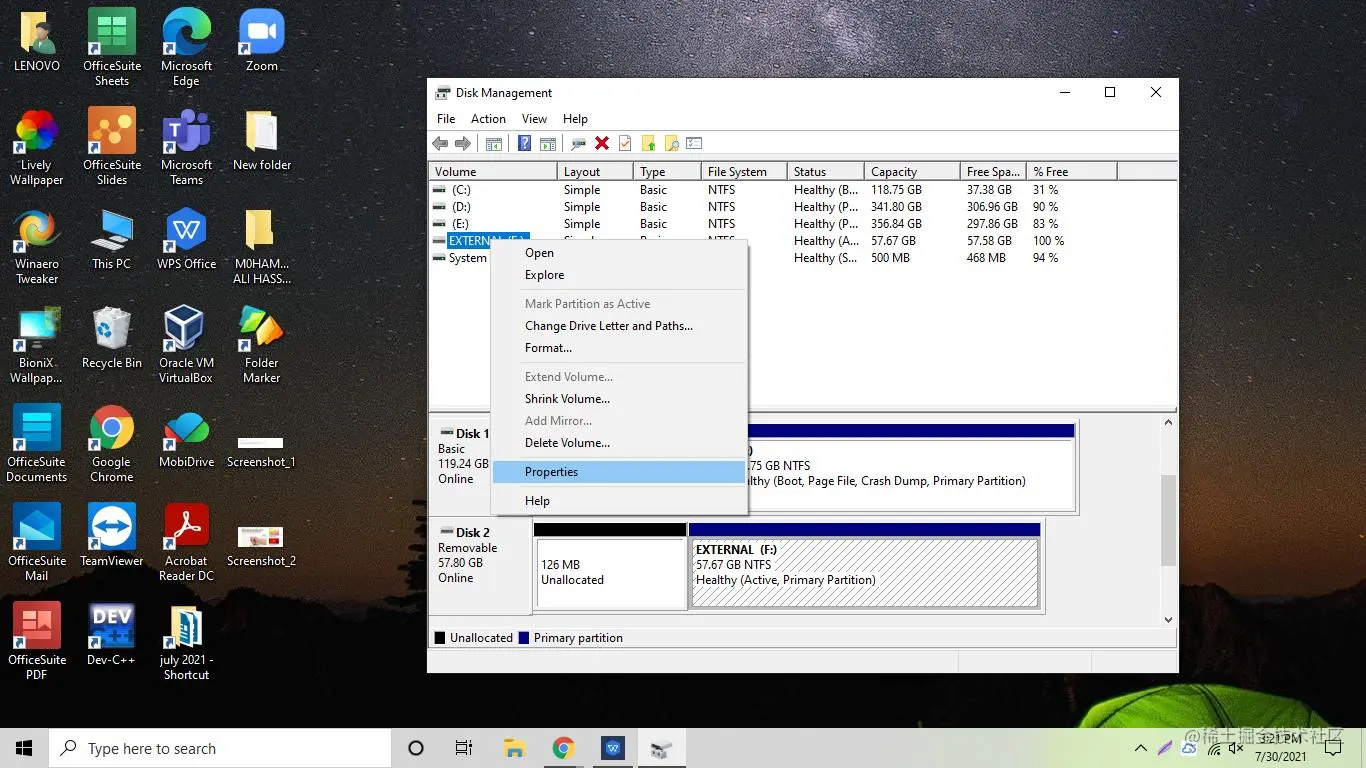Sort by the Capacity column header
Viewport: 1366px width, 768px height.
tap(914, 172)
